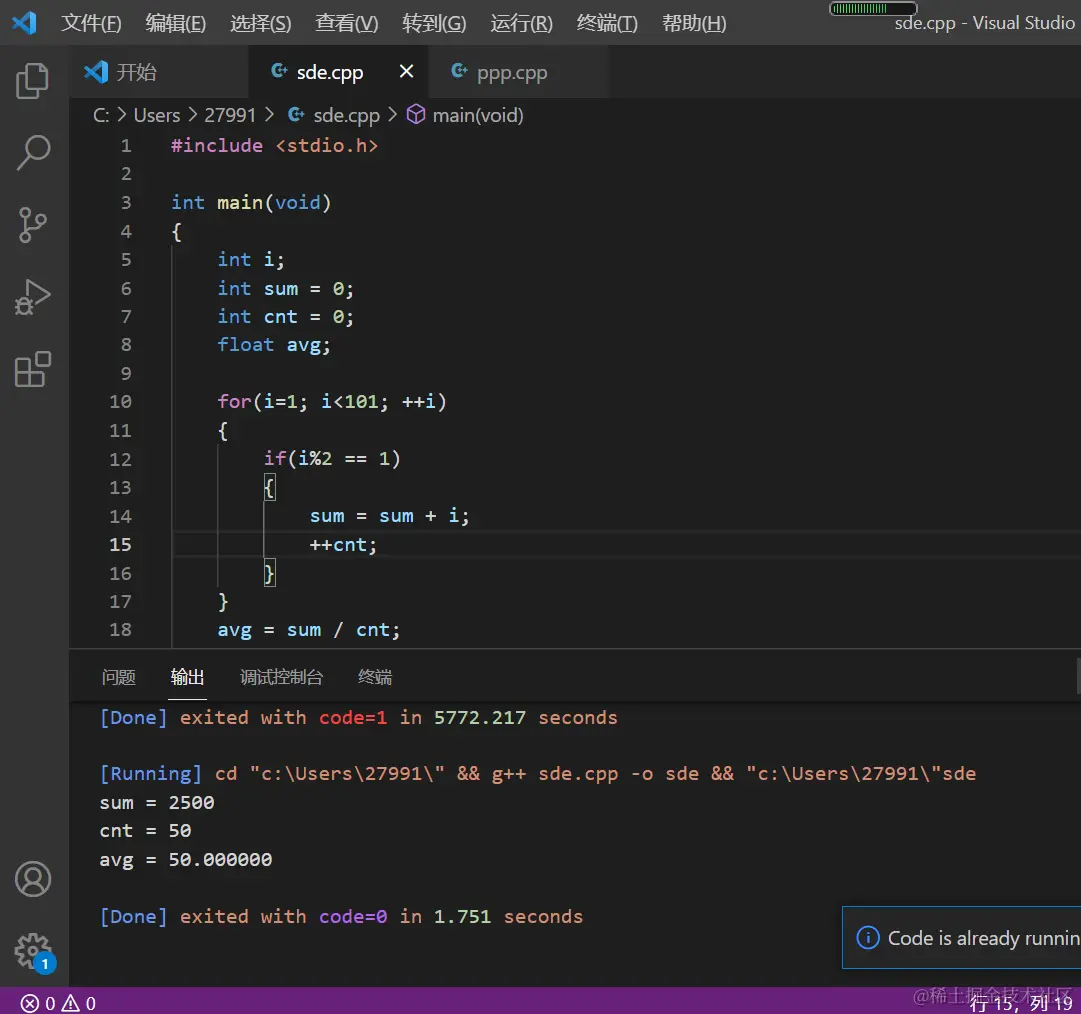Open the 文件(F) menu
Screen dimensions: 1081x1014
(91, 23)
